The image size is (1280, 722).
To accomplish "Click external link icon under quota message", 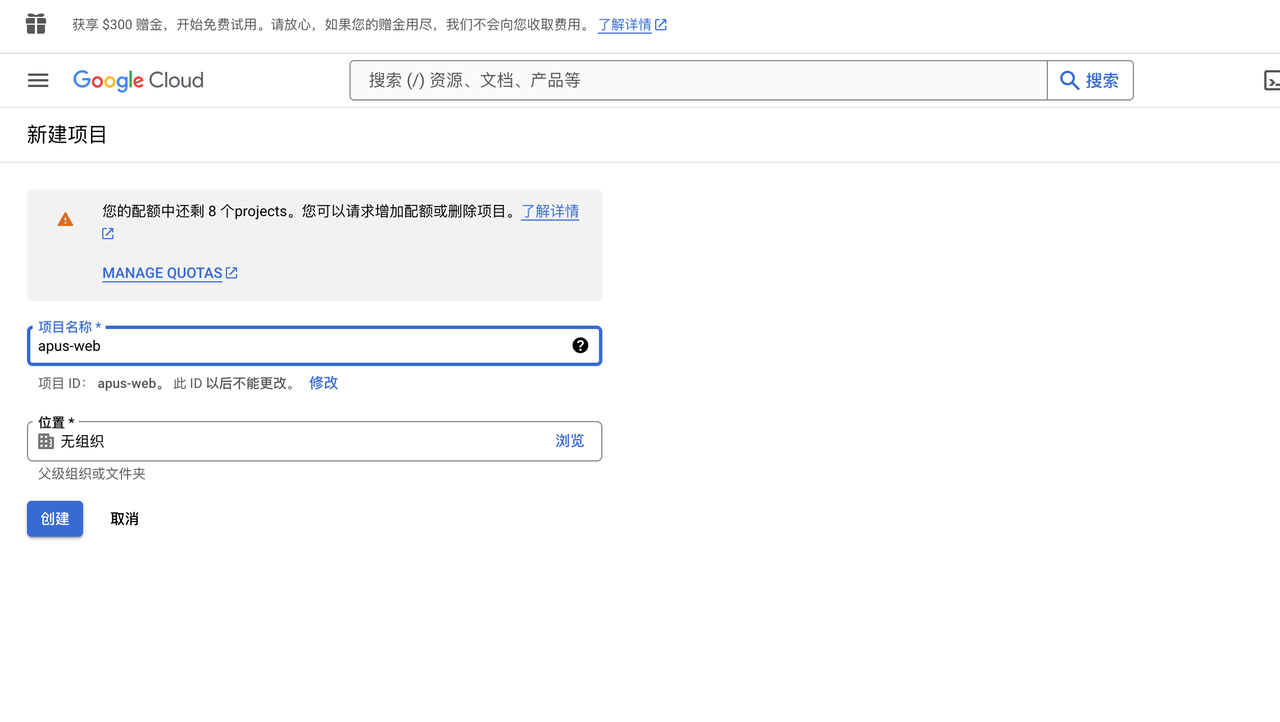I will (108, 234).
